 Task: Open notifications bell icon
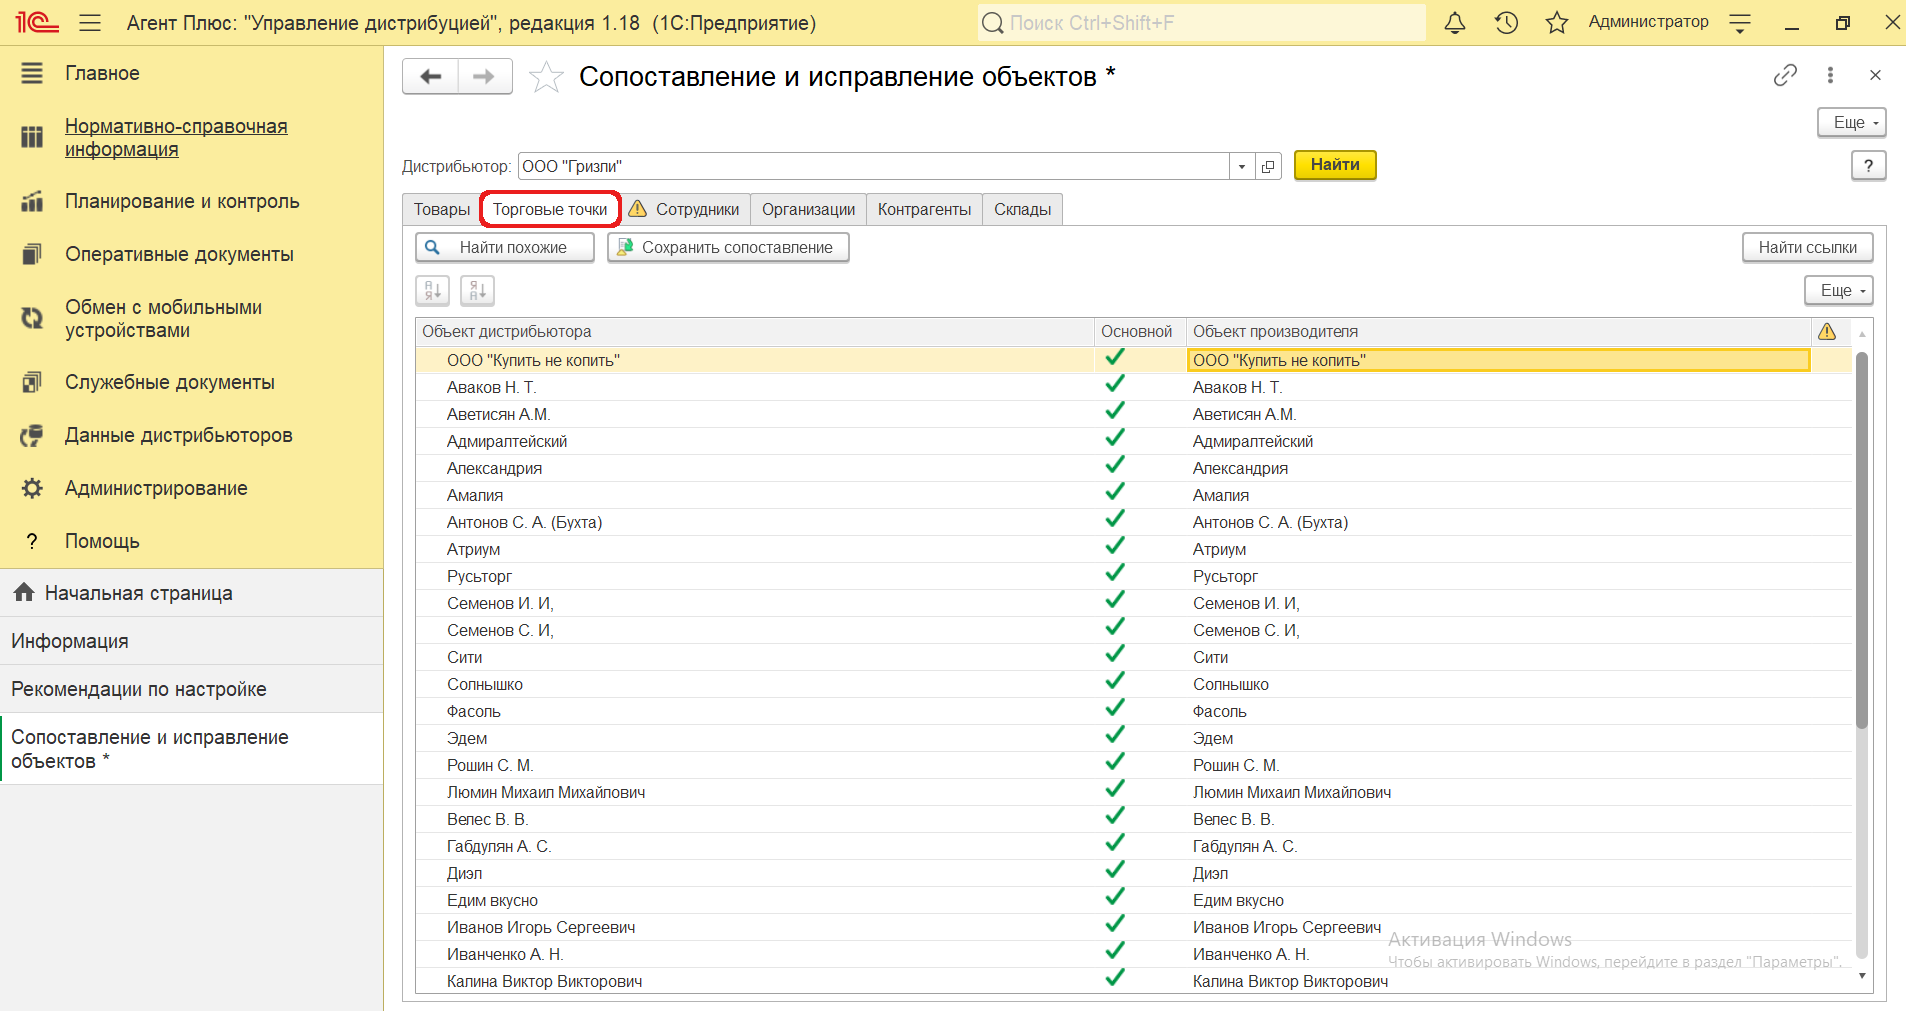click(x=1455, y=22)
